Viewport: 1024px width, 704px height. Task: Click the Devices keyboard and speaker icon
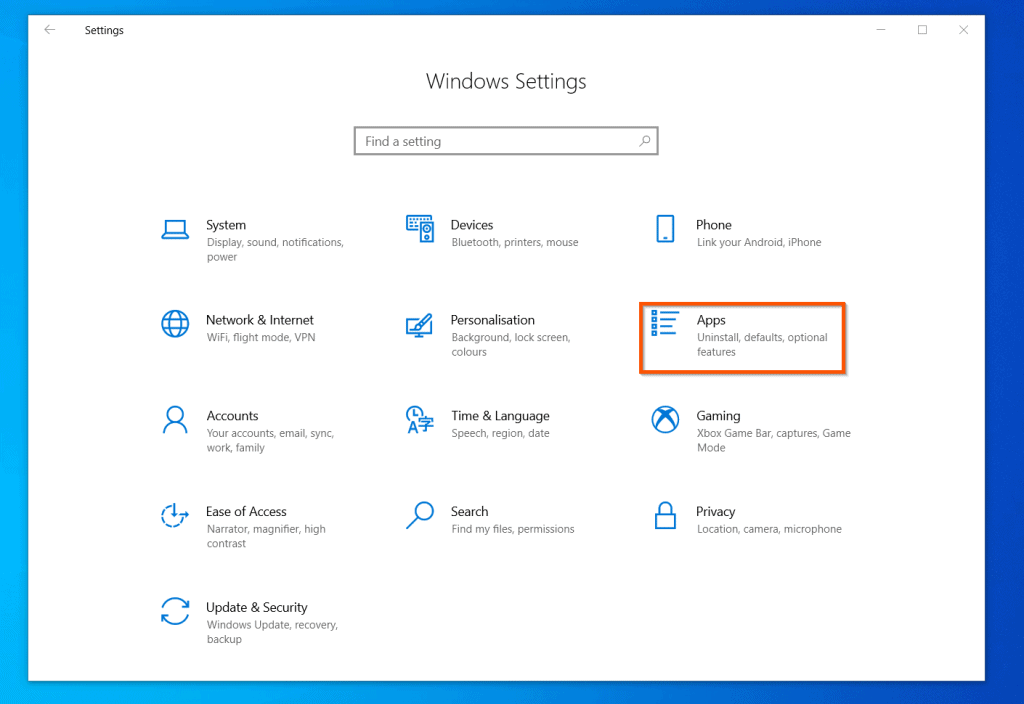(x=420, y=228)
